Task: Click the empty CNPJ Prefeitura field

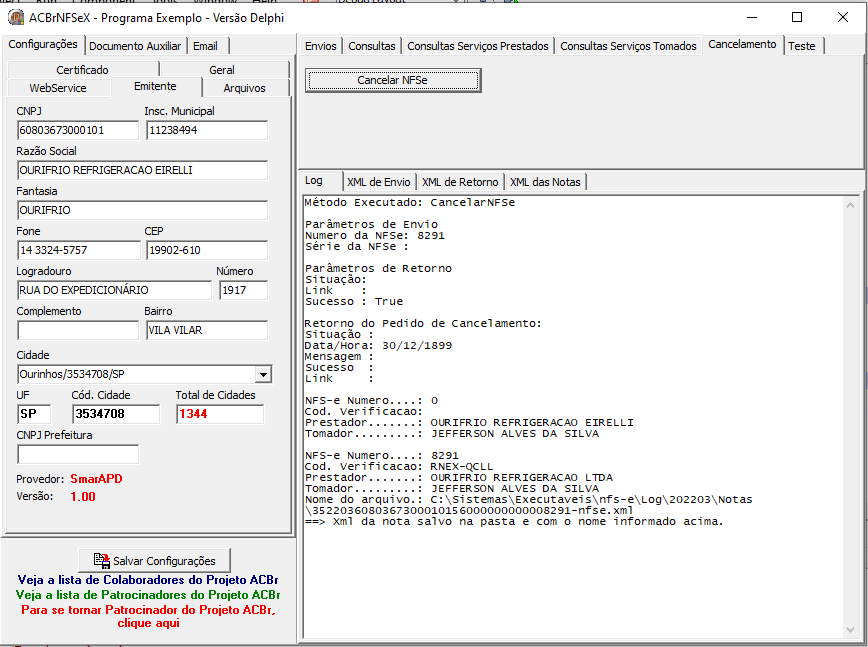Action: click(x=78, y=454)
